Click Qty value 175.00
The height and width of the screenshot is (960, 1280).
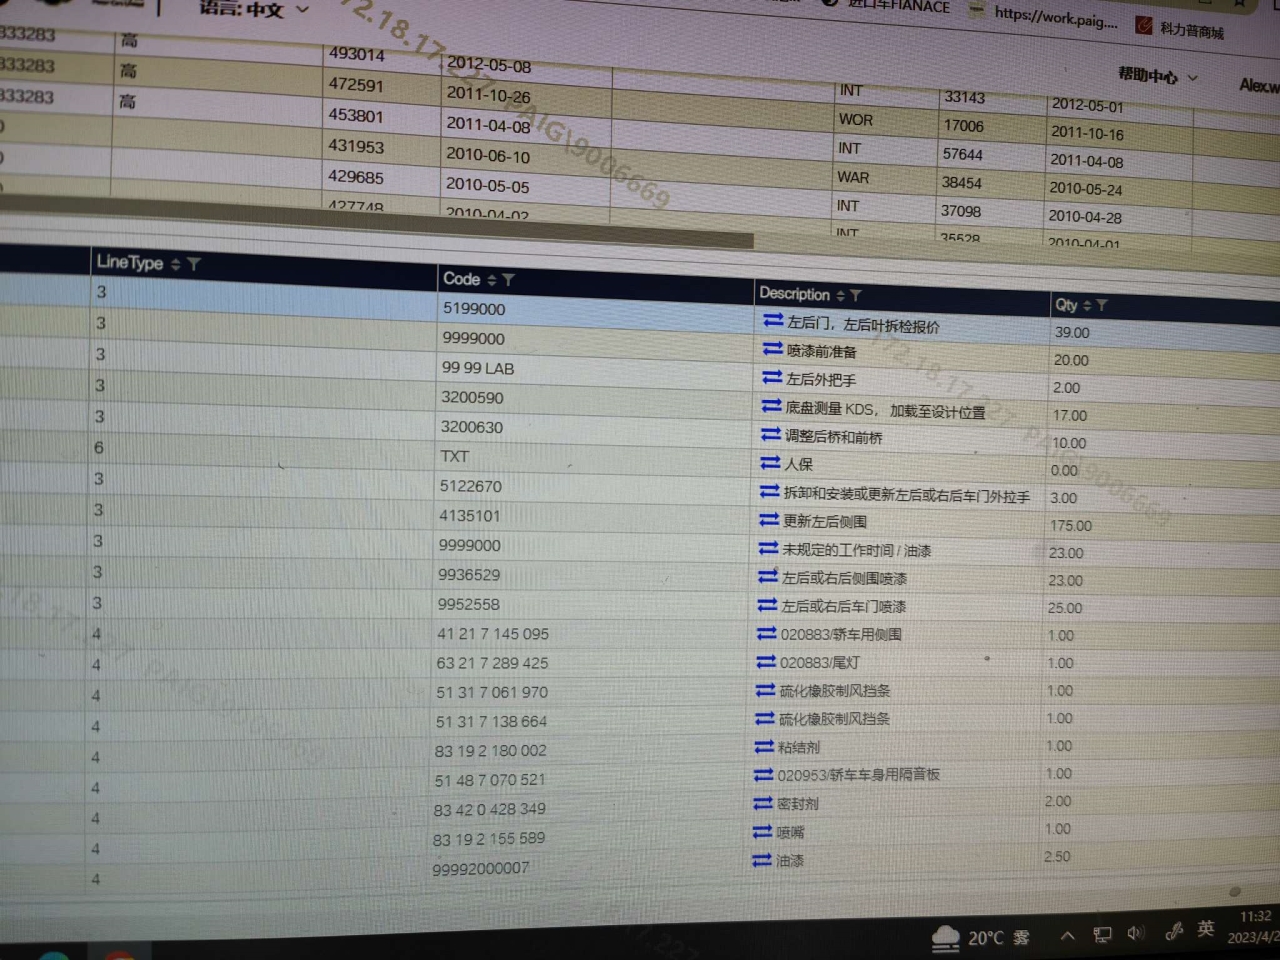pyautogui.click(x=1071, y=525)
